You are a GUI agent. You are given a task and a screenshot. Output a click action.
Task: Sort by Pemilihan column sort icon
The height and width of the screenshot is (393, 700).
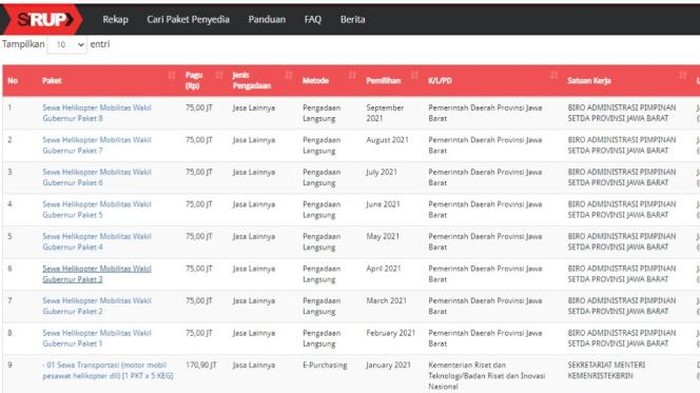point(414,75)
